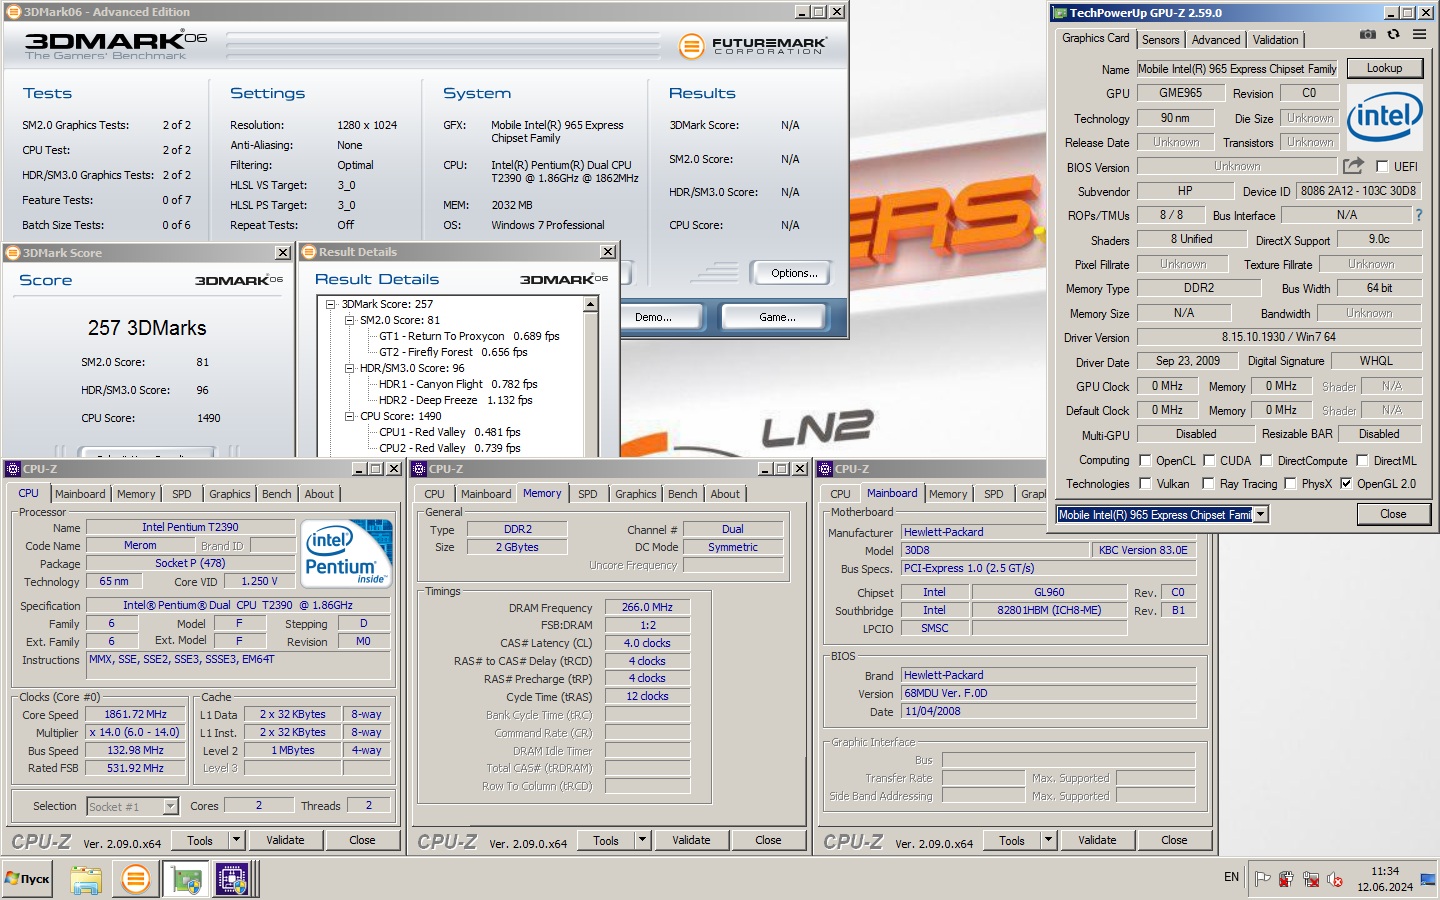
Task: Open the Start (Пуск) menu
Action: [x=28, y=879]
